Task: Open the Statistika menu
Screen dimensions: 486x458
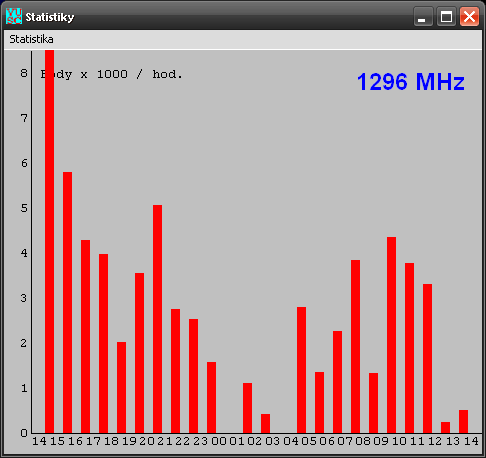Action: pyautogui.click(x=31, y=39)
